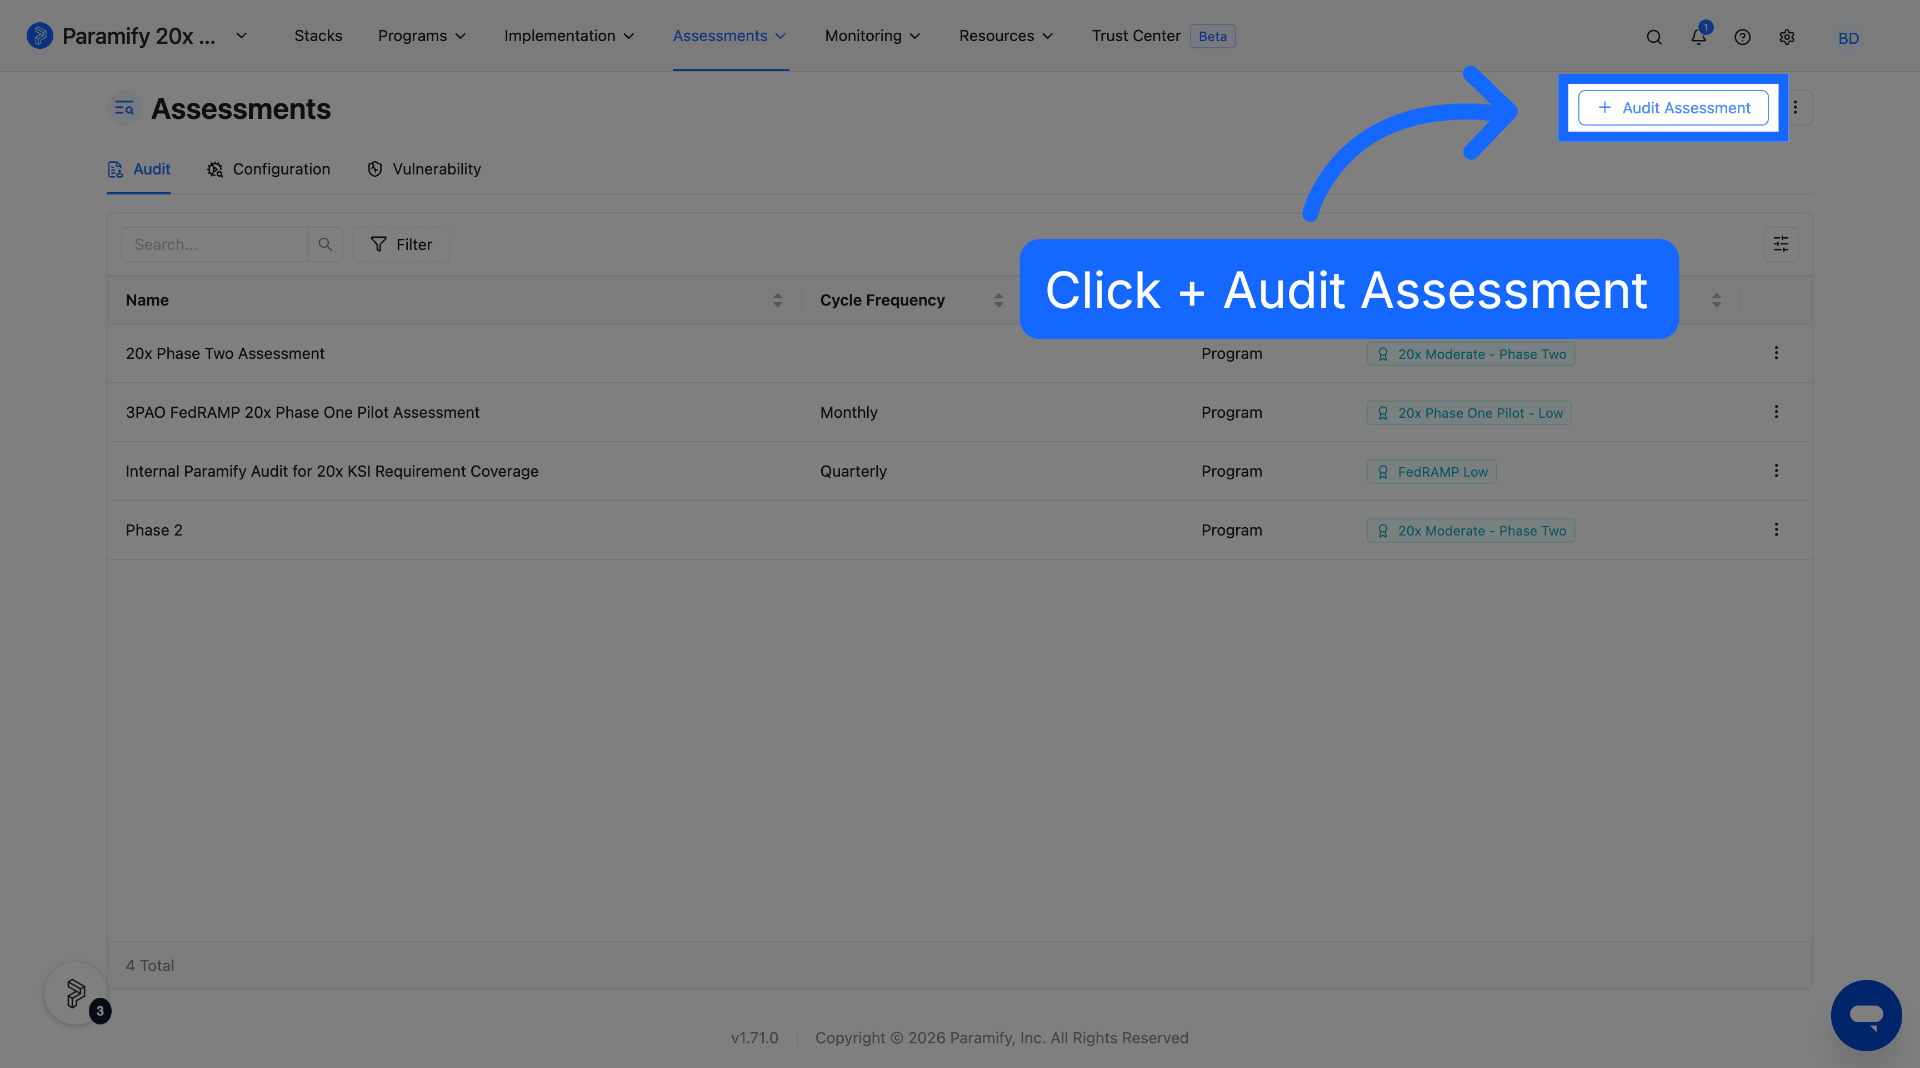
Task: Open row actions for the Phase 2 row
Action: click(x=1777, y=530)
